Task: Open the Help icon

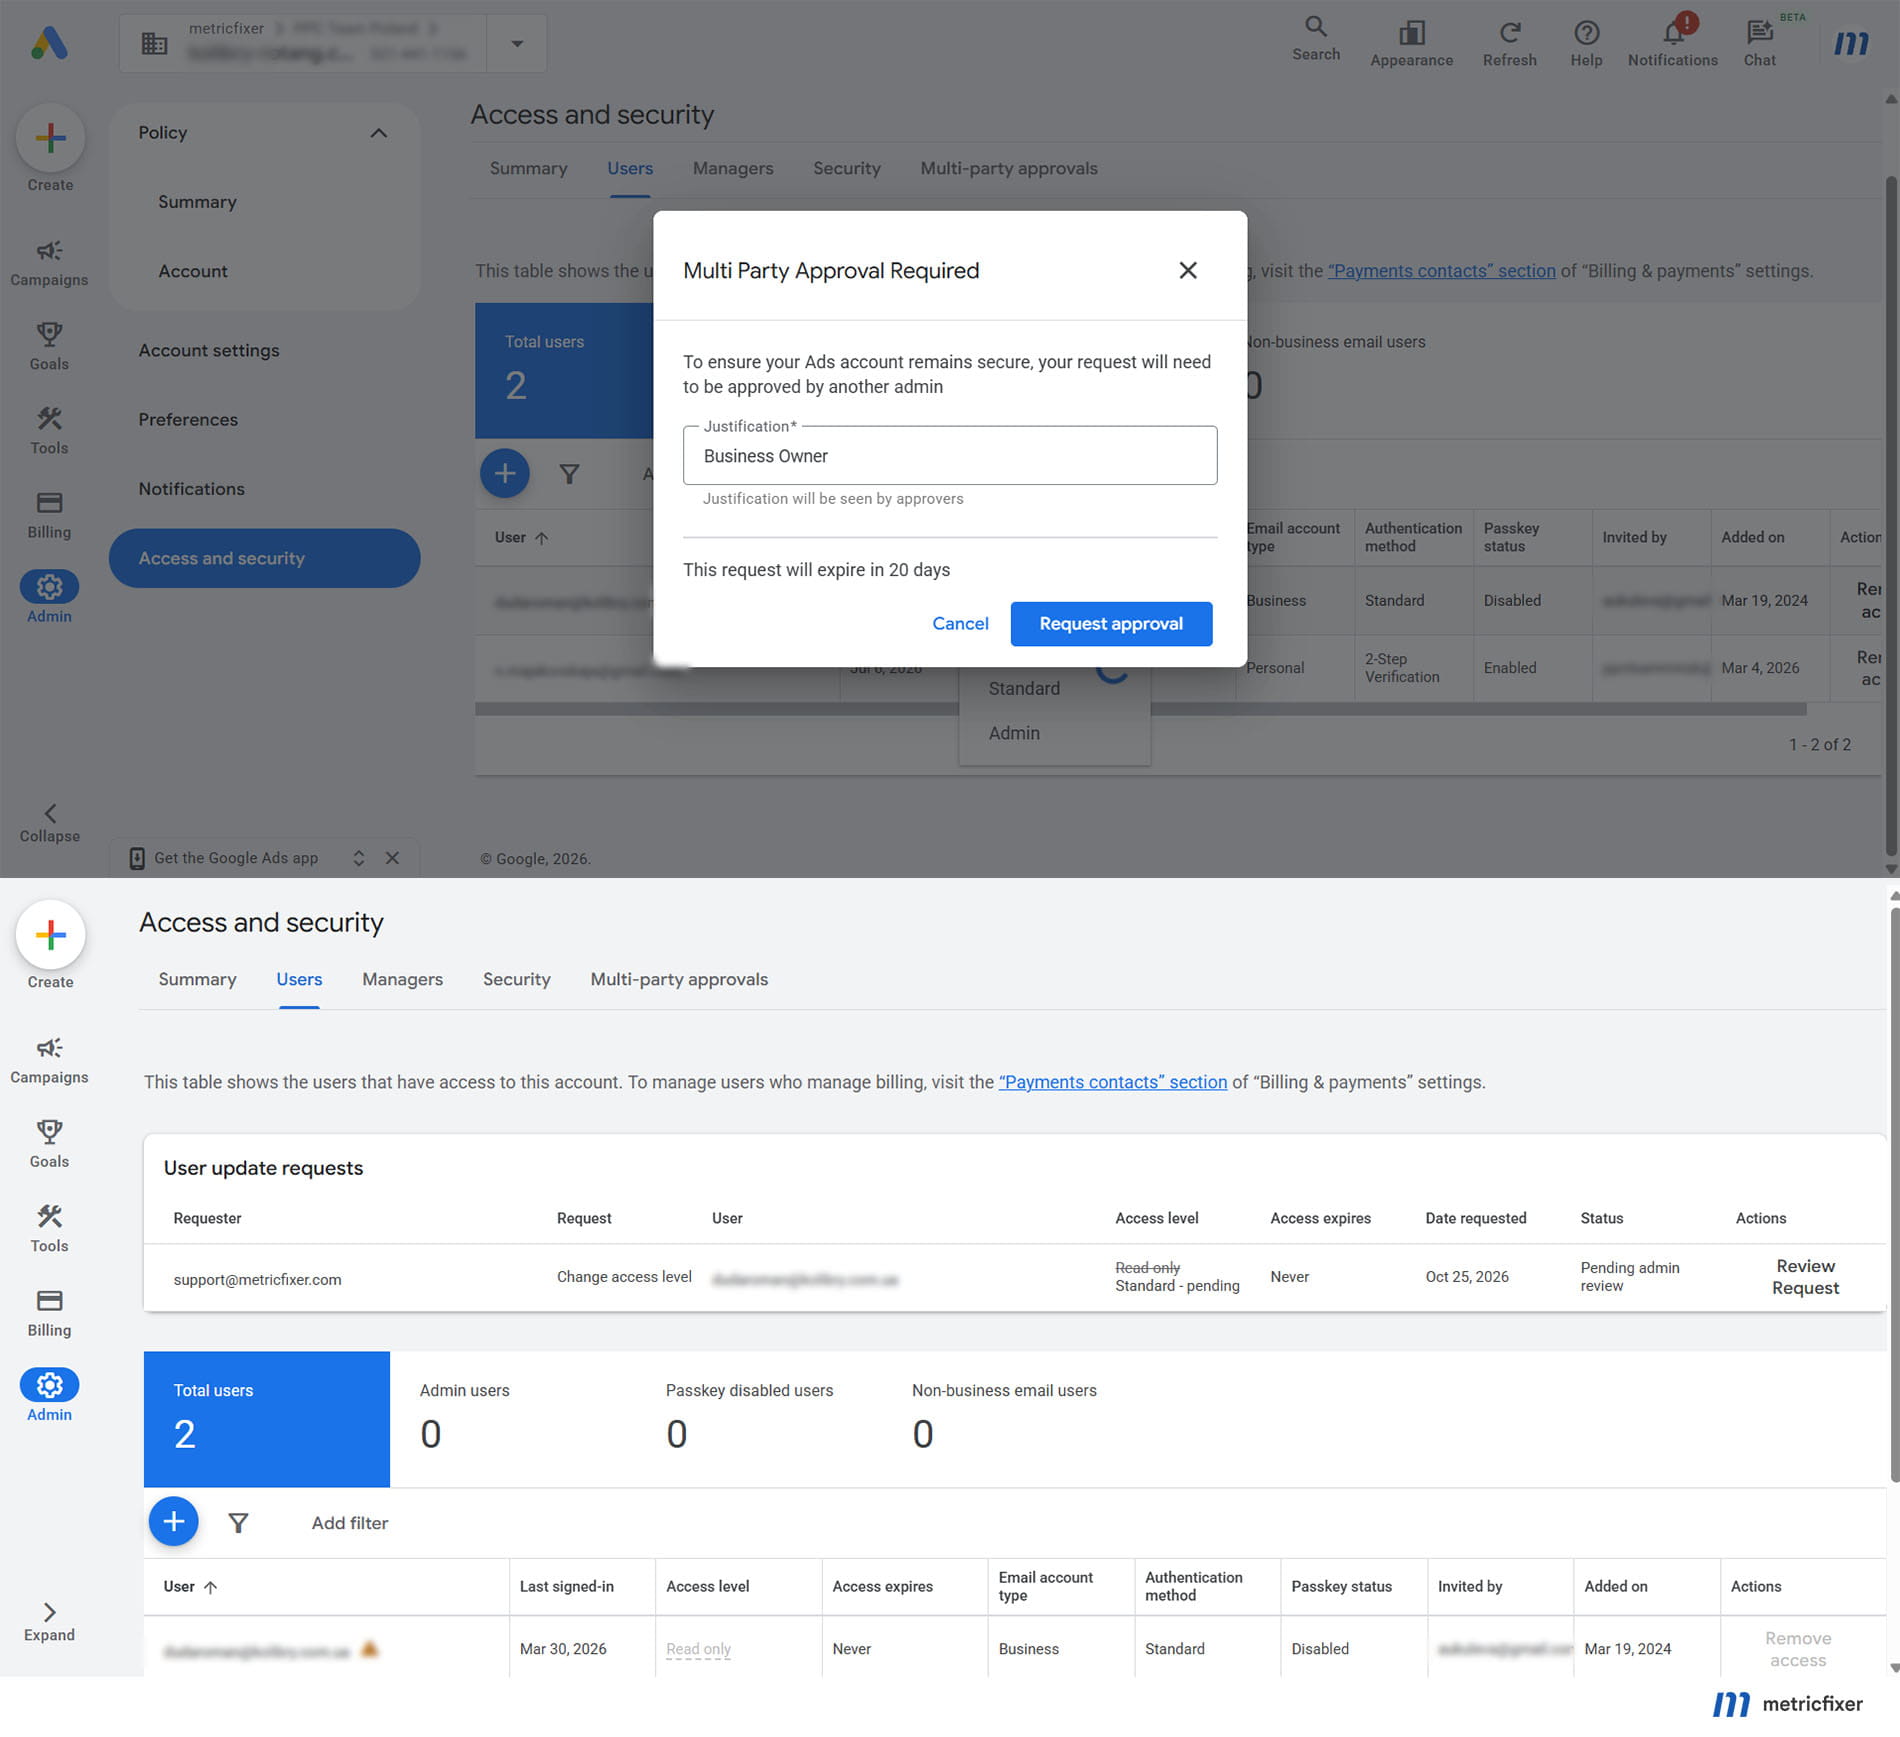Action: [x=1586, y=44]
